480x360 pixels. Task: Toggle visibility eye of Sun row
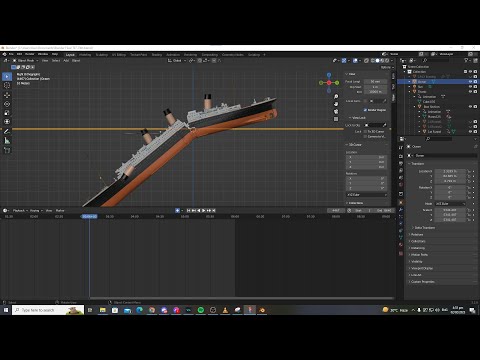tap(470, 86)
